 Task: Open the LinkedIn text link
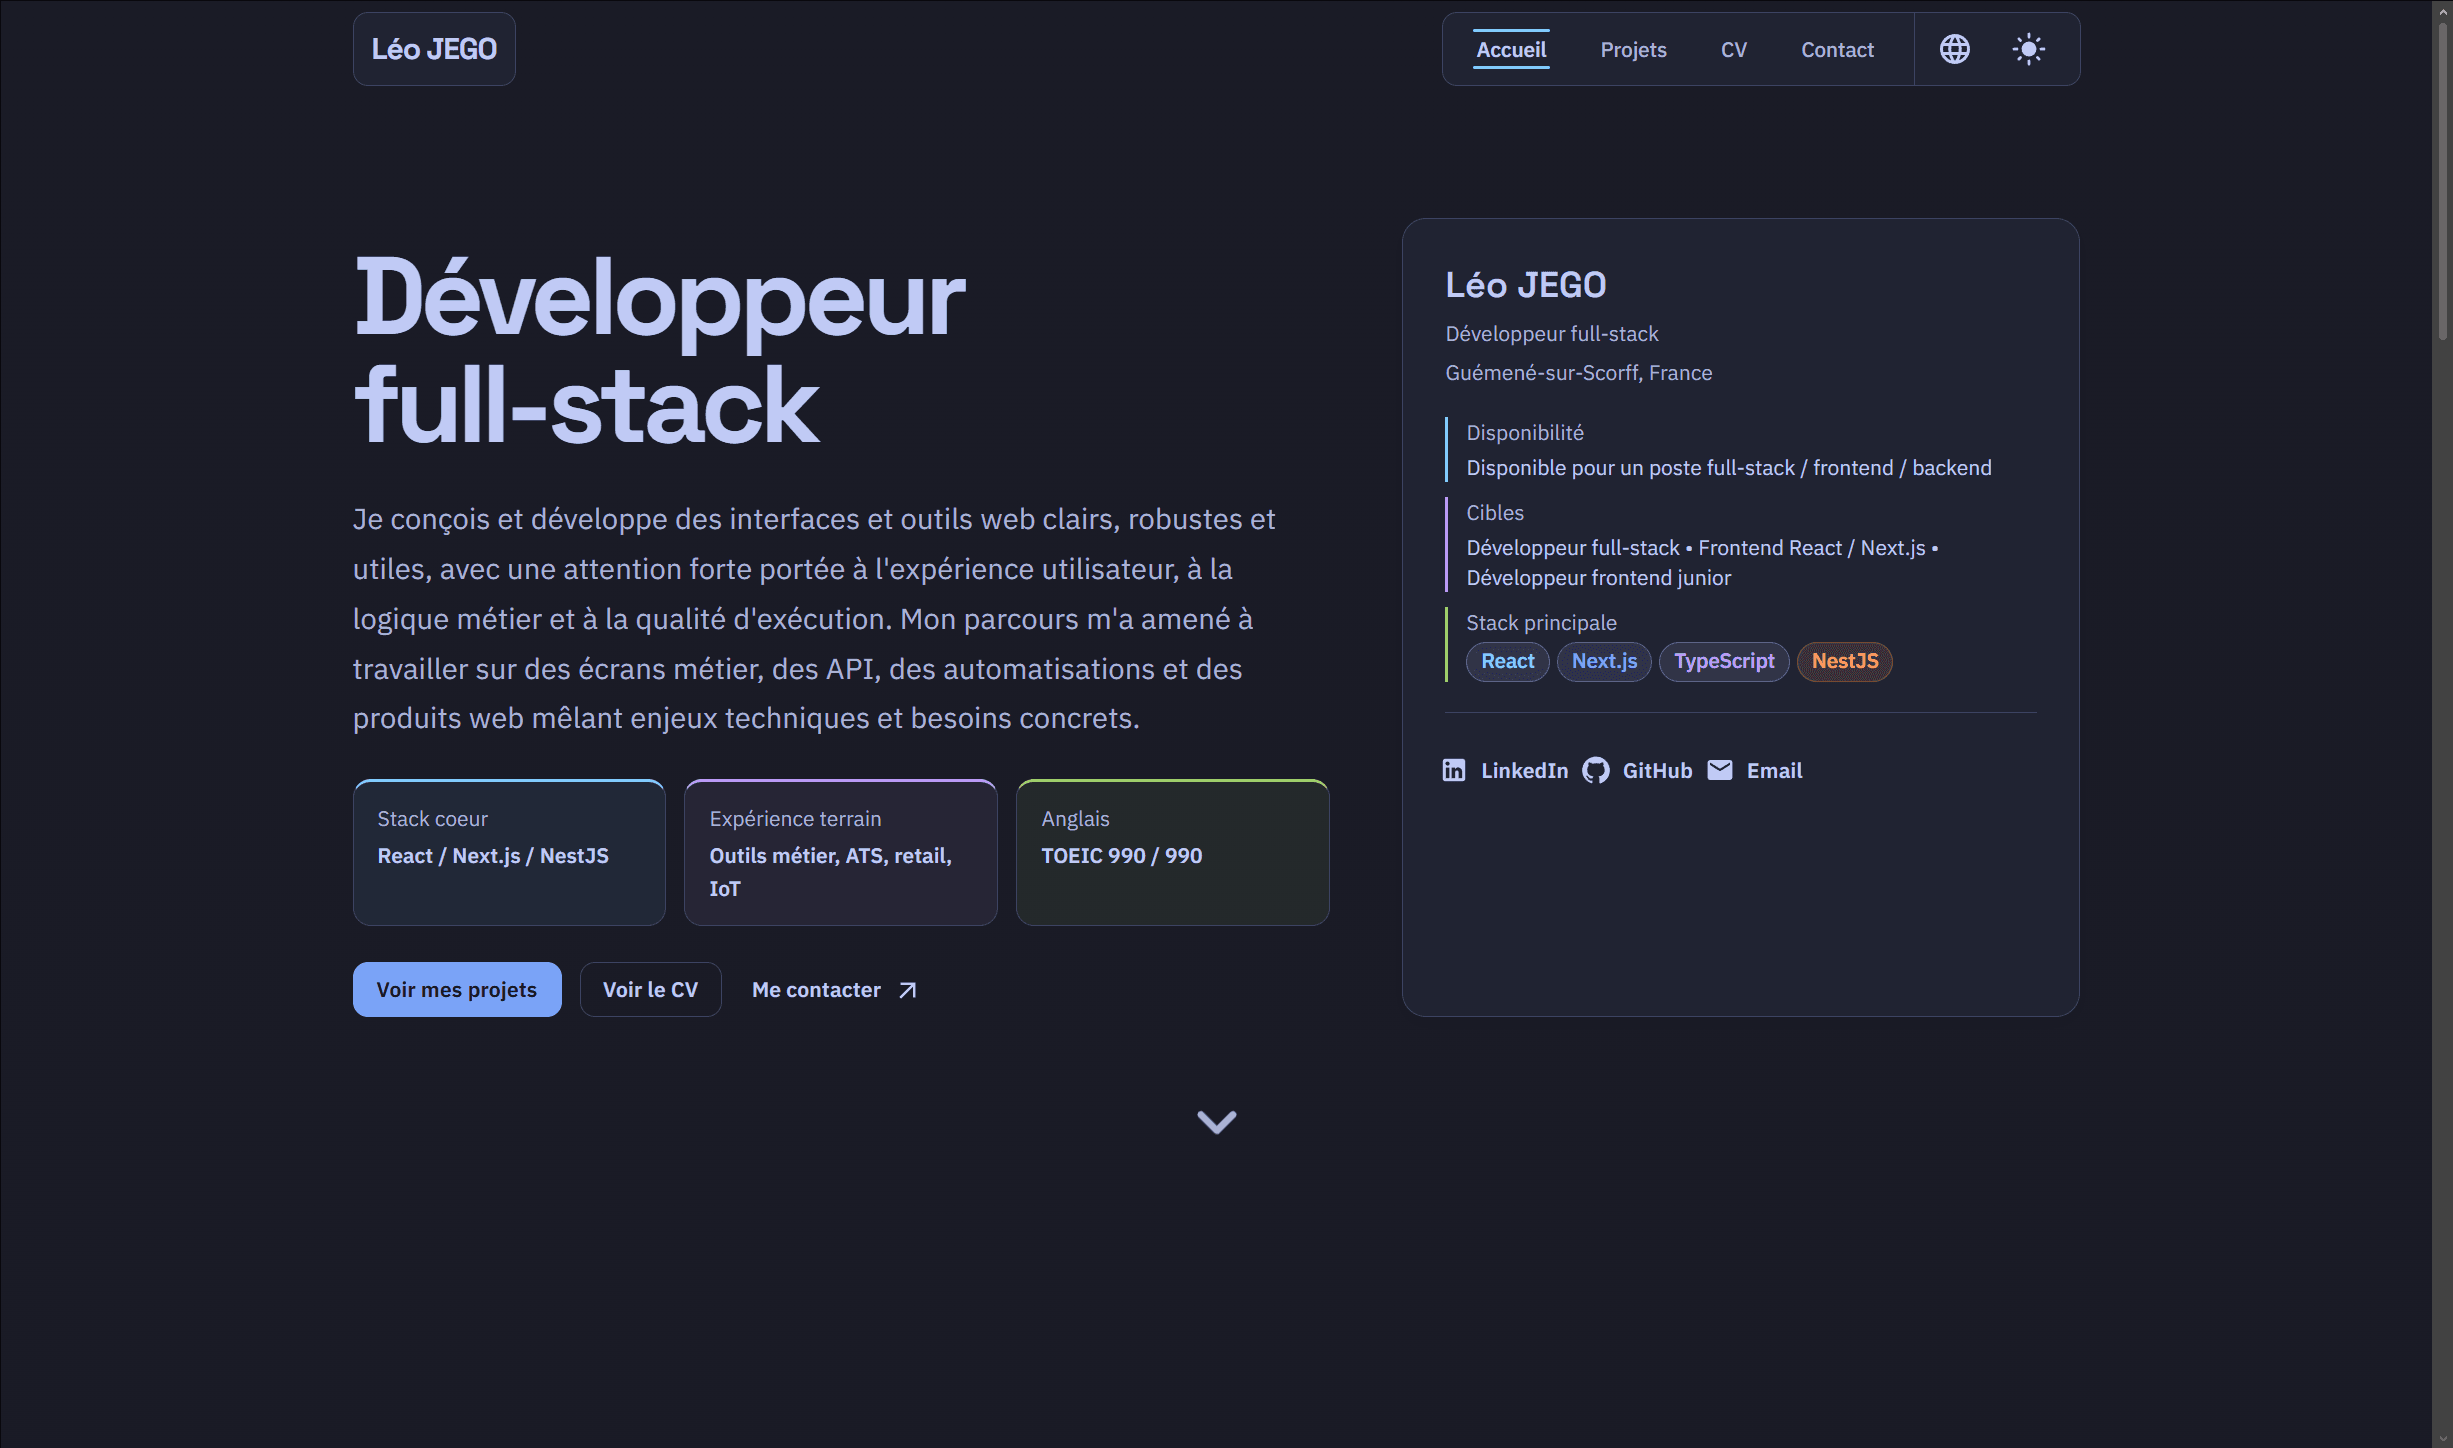pyautogui.click(x=1524, y=771)
